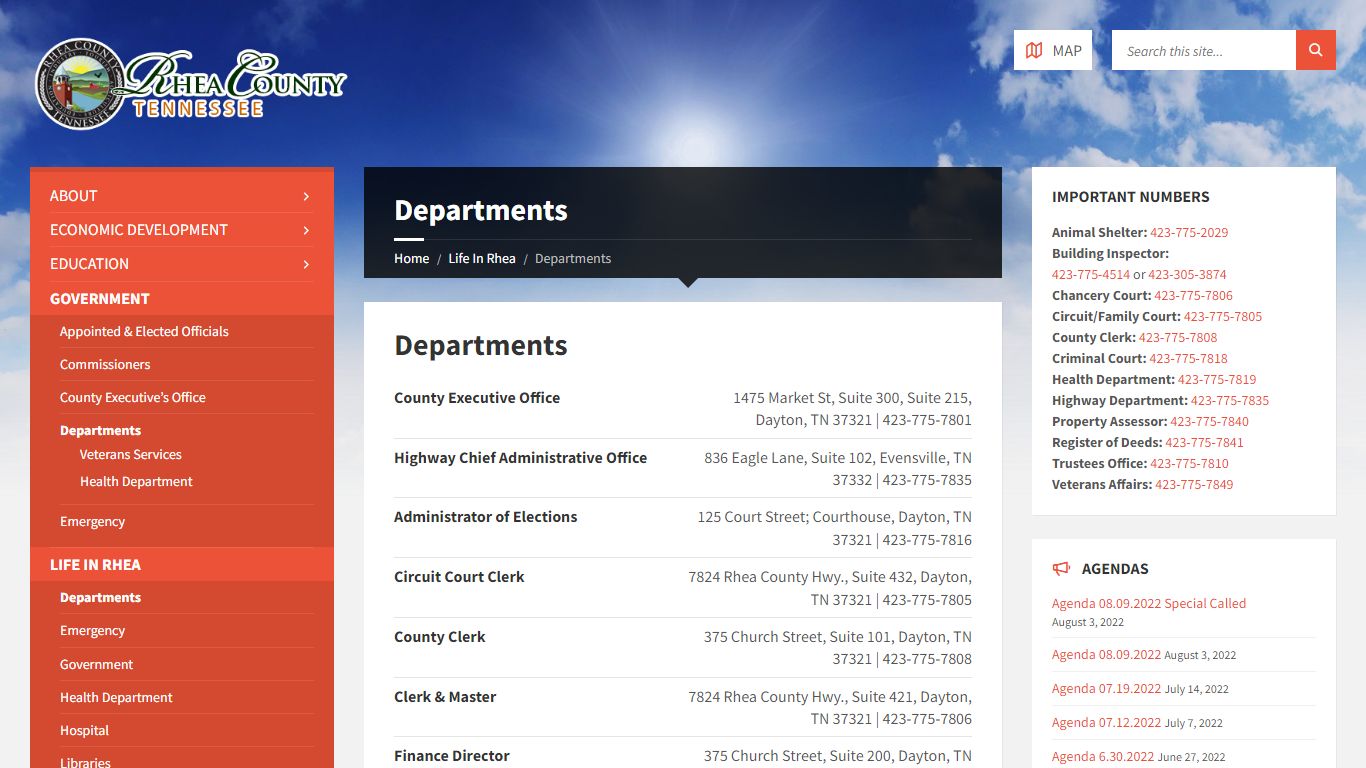Open Agenda 08.09.2022 Special Called
This screenshot has height=768, width=1366.
point(1149,603)
